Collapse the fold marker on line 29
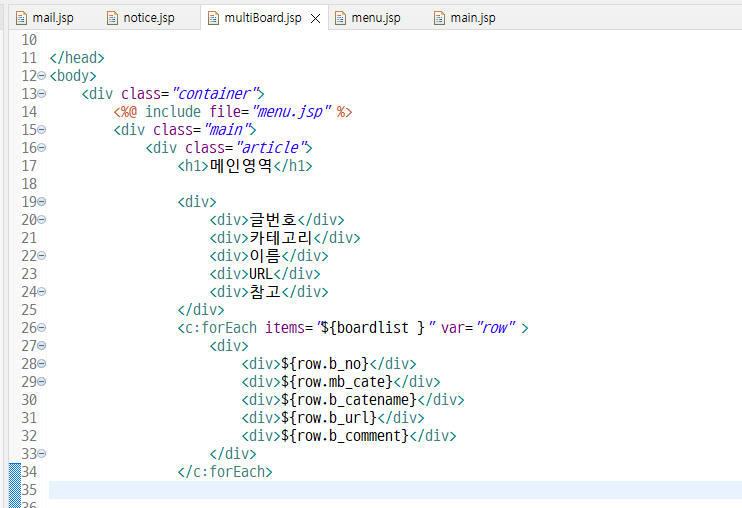This screenshot has height=508, width=742. [42, 382]
